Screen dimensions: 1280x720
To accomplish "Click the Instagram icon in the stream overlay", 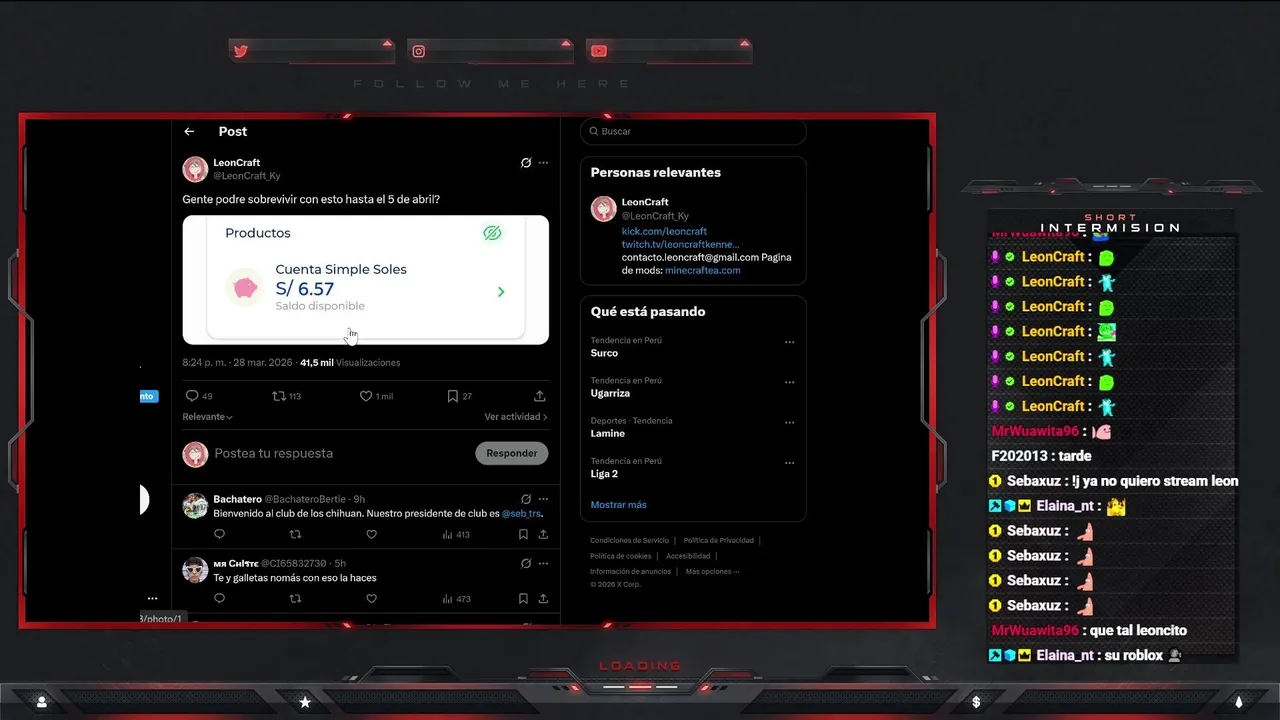I will coord(419,51).
